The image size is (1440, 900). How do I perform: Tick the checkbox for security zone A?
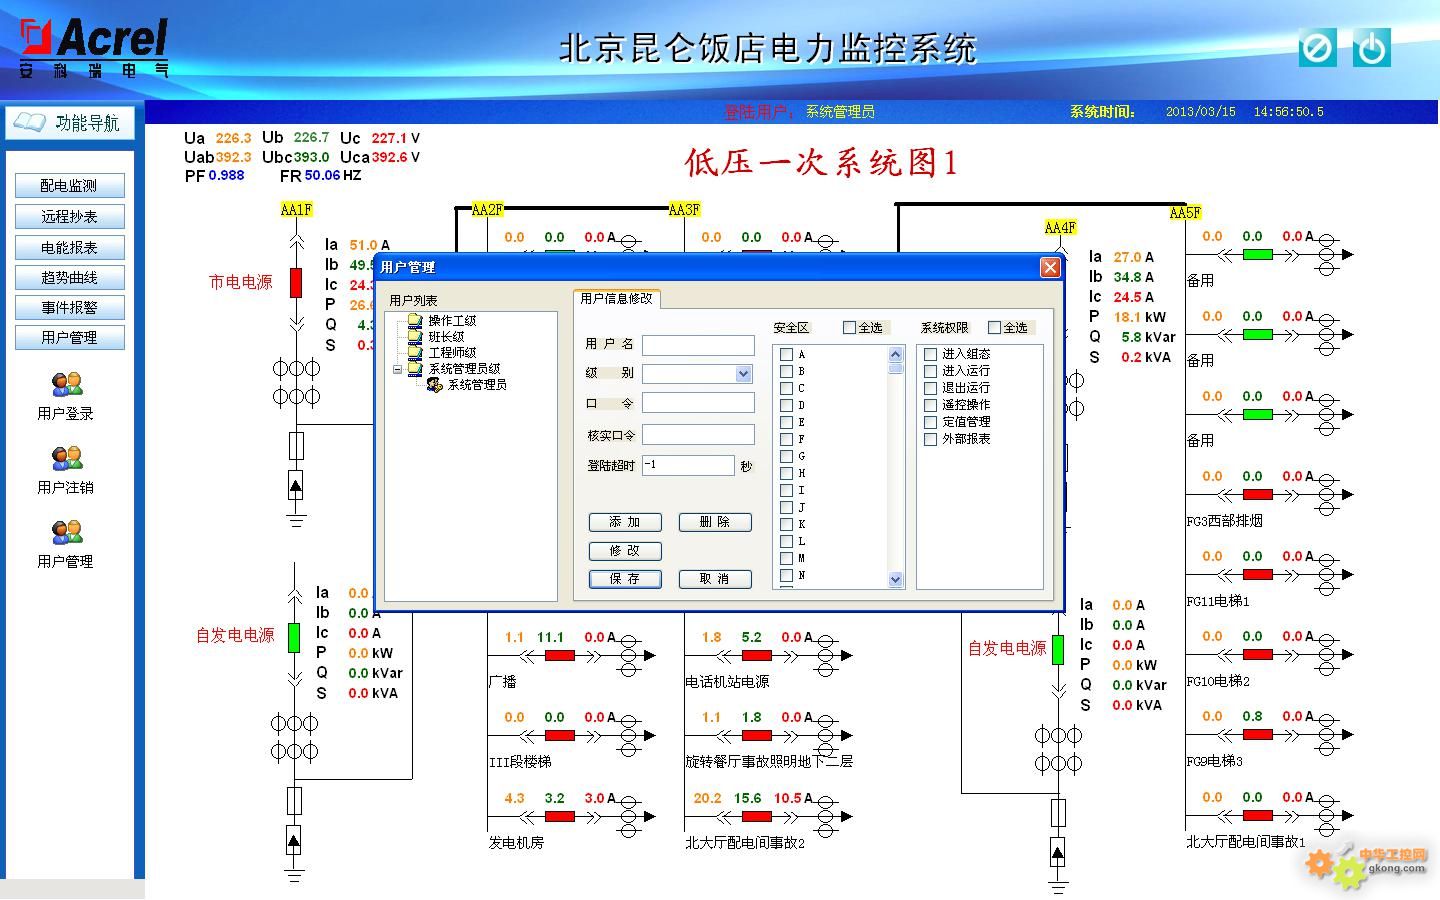click(x=786, y=355)
